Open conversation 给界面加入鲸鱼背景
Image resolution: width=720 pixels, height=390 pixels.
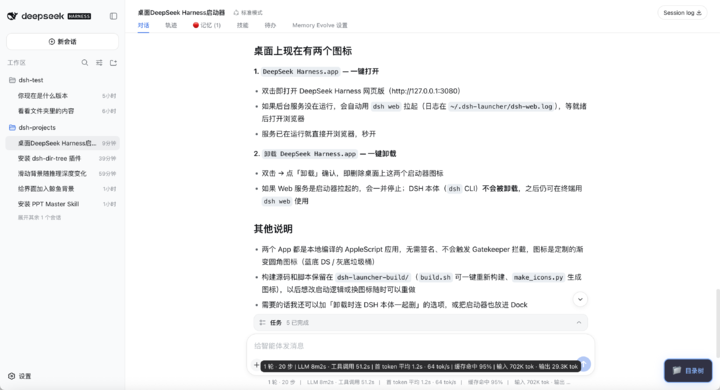tap(62, 188)
